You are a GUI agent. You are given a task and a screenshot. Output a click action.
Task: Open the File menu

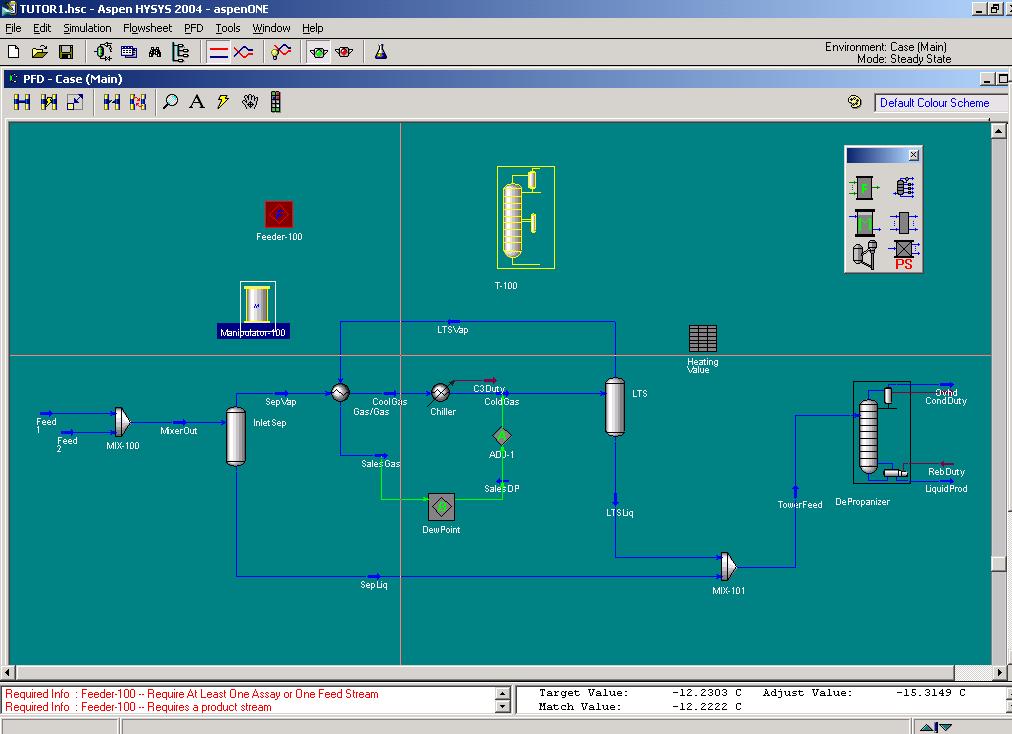pos(13,28)
